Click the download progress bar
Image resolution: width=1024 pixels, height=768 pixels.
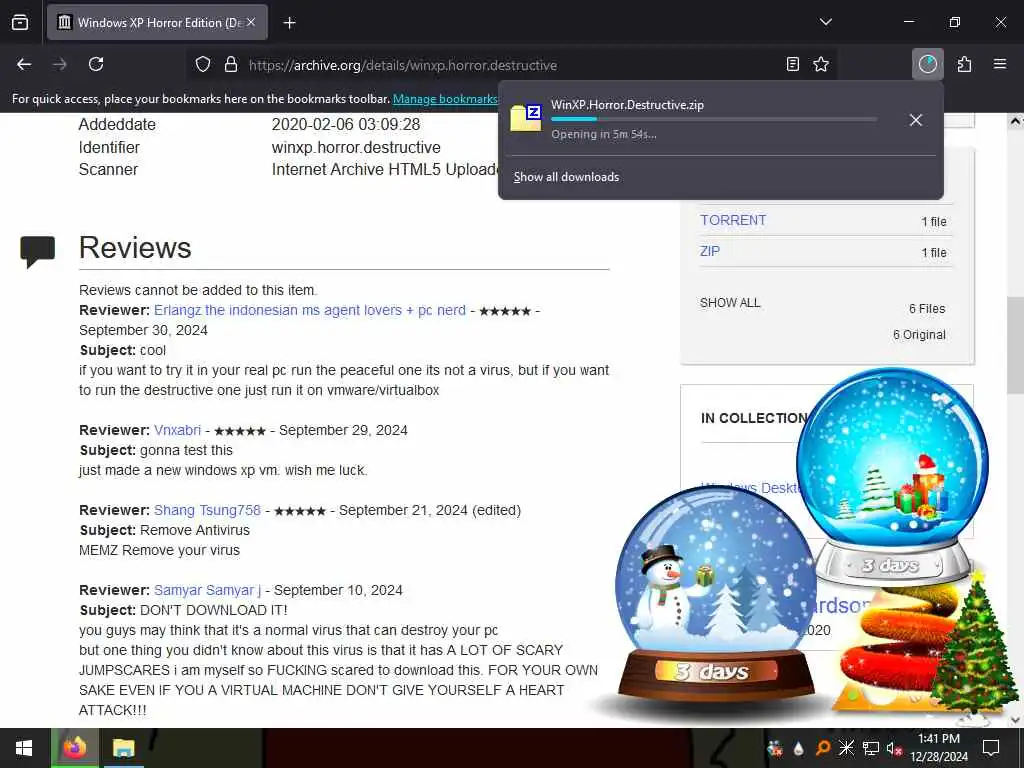714,119
